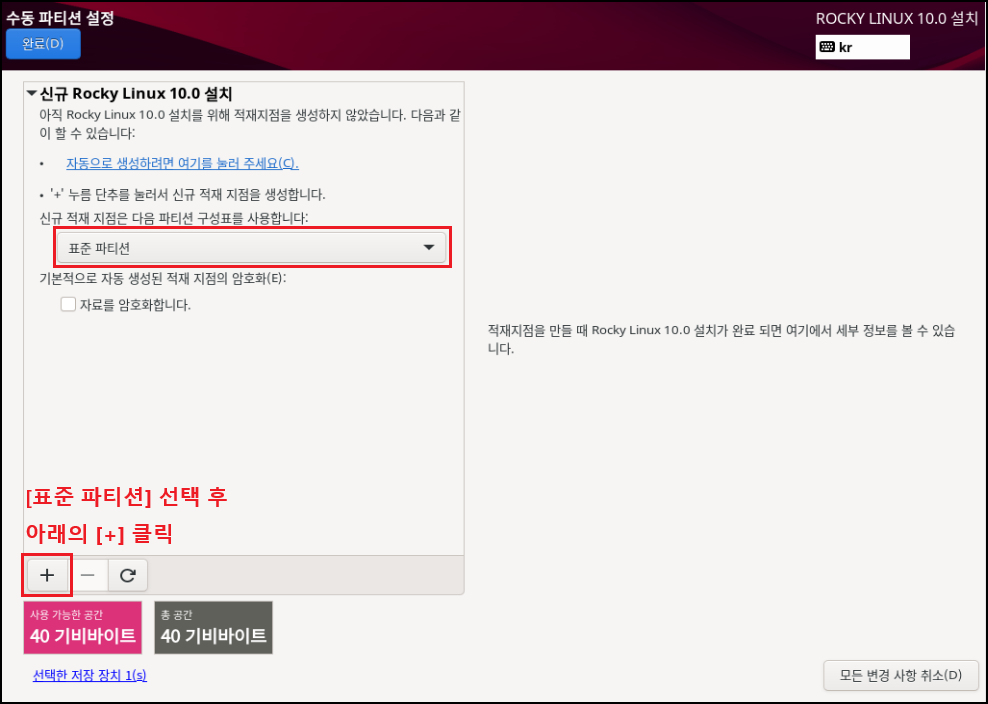
Task: Click the 적재지점을 만들 때 information text
Action: (721, 339)
